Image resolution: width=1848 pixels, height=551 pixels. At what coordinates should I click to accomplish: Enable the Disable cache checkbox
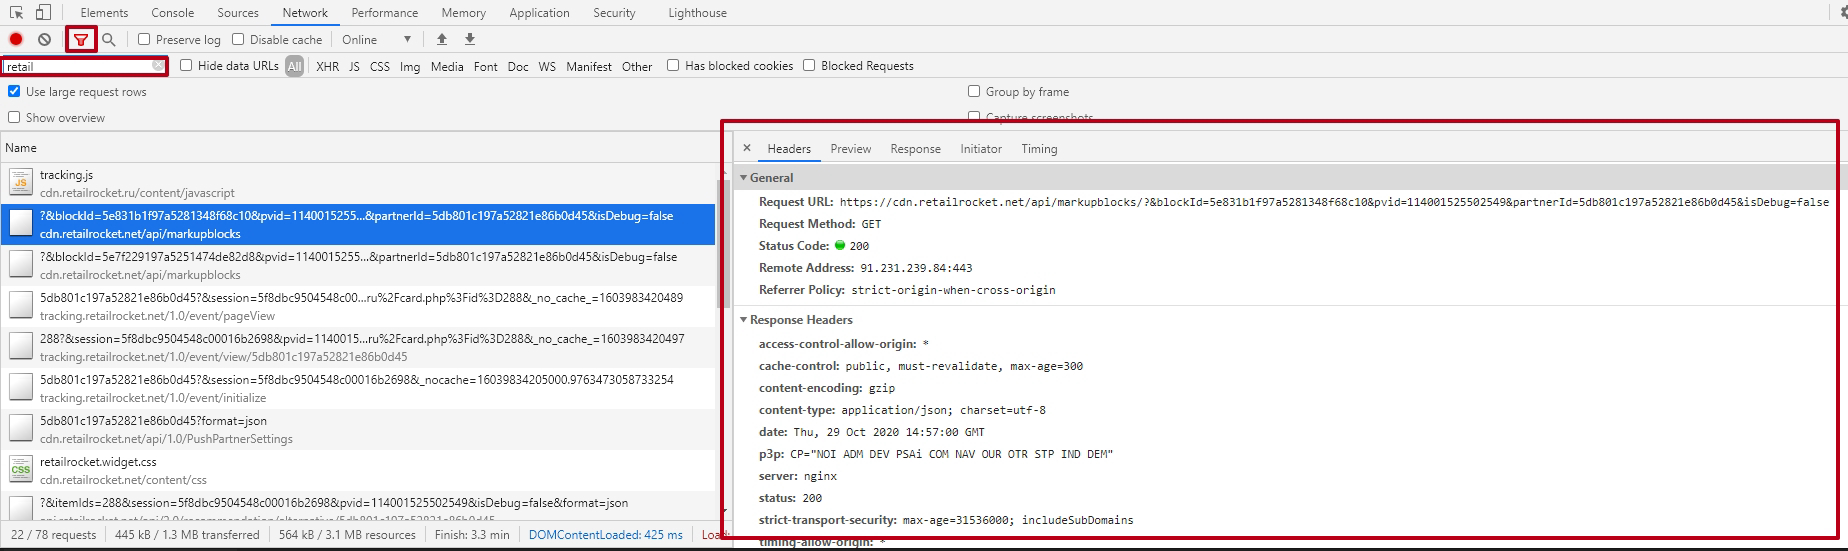pyautogui.click(x=238, y=39)
